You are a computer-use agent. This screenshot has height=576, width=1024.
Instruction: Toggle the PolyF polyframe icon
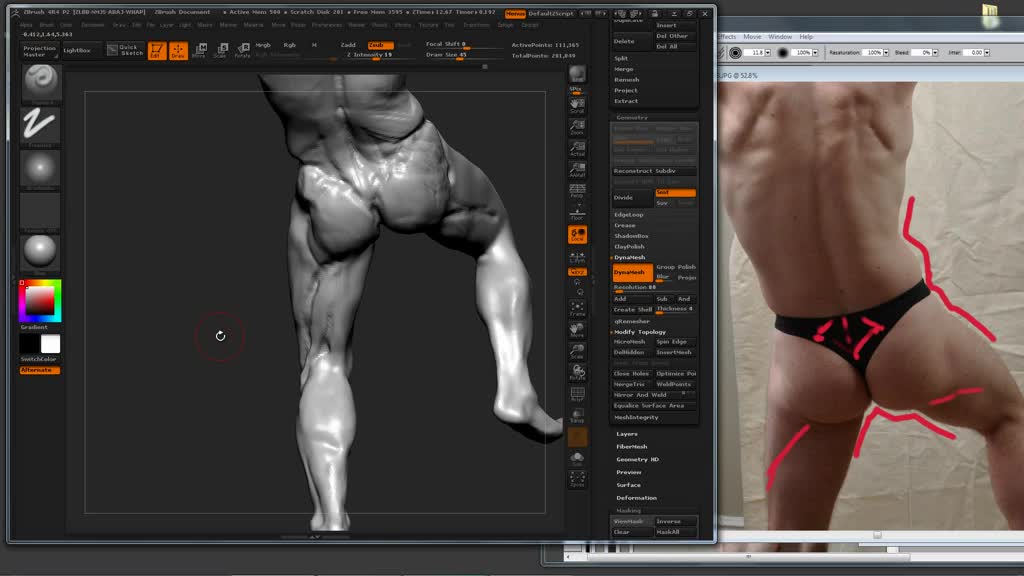click(577, 394)
